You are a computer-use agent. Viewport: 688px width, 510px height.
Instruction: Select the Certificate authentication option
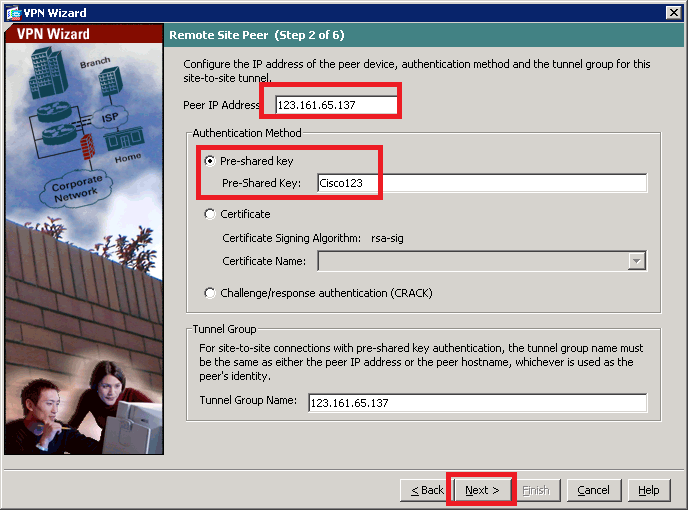point(210,214)
